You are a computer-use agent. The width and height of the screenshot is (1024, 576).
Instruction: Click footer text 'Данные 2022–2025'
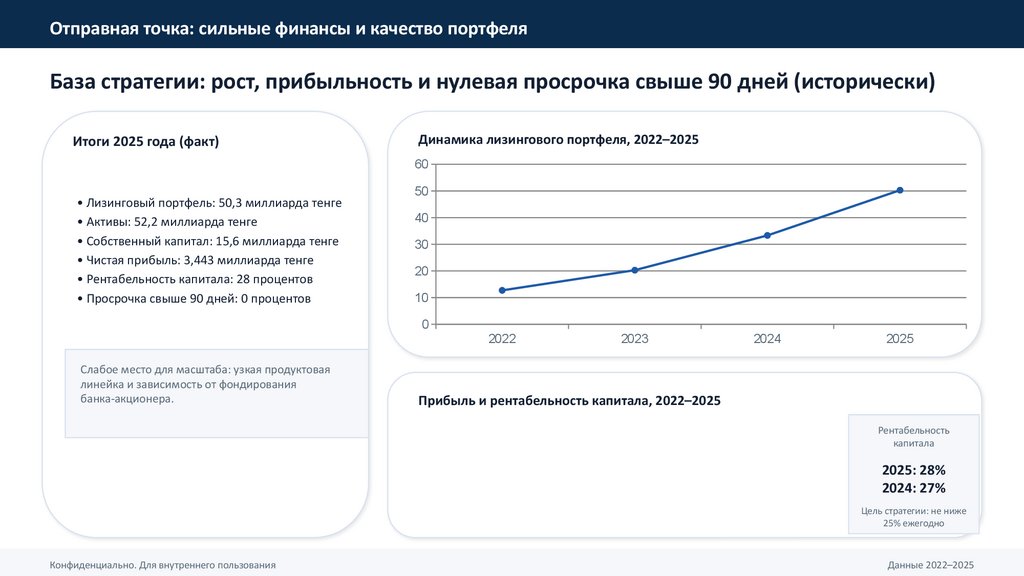point(930,565)
